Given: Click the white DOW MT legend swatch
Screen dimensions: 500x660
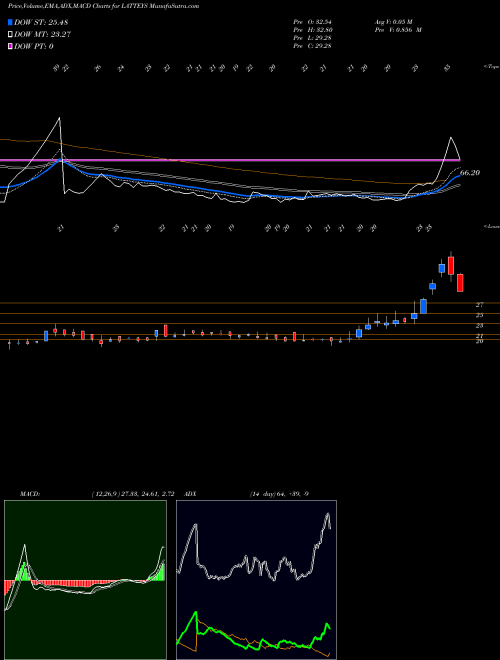Looking at the screenshot, I should coord(10,35).
